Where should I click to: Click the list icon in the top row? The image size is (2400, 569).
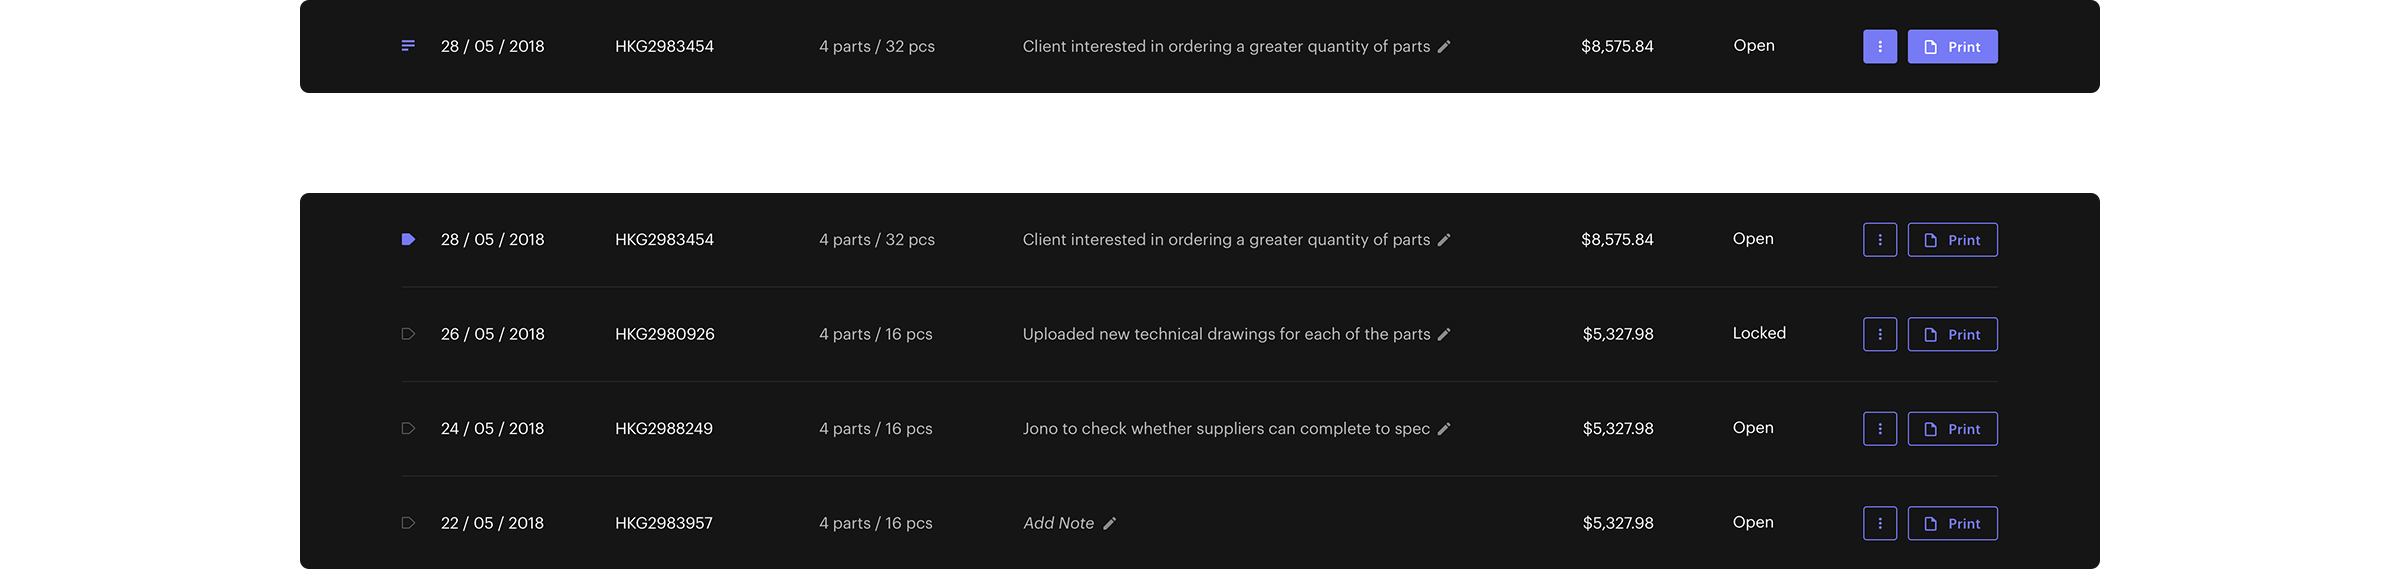point(408,46)
